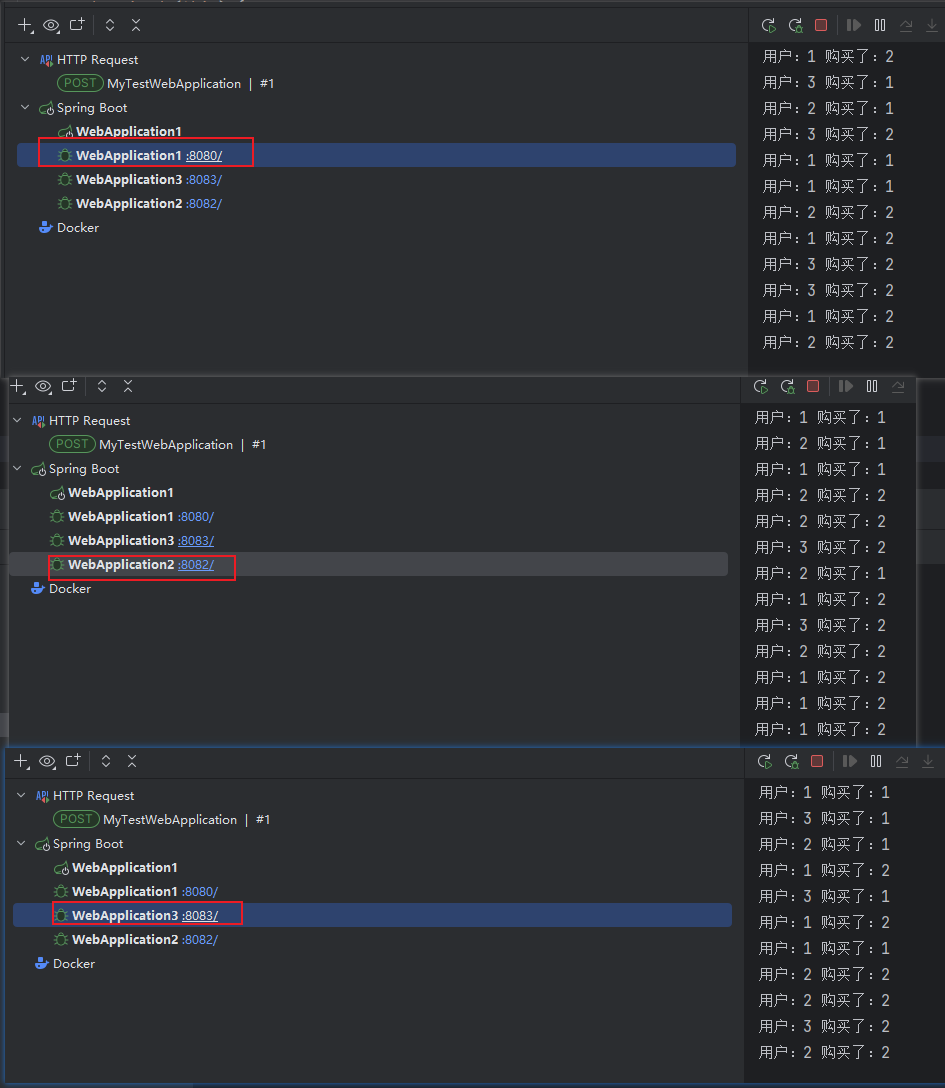Stop the process in middle panel toolbar

pos(813,386)
